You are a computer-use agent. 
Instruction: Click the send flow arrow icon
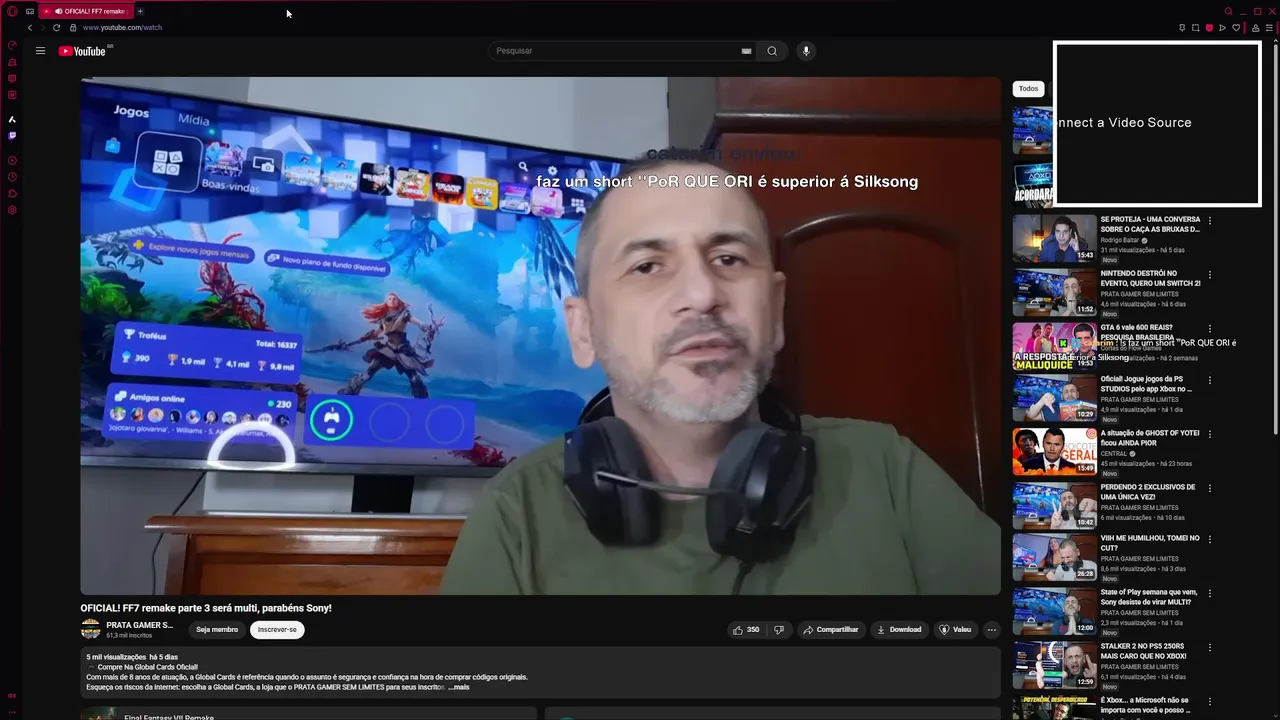(x=1222, y=27)
